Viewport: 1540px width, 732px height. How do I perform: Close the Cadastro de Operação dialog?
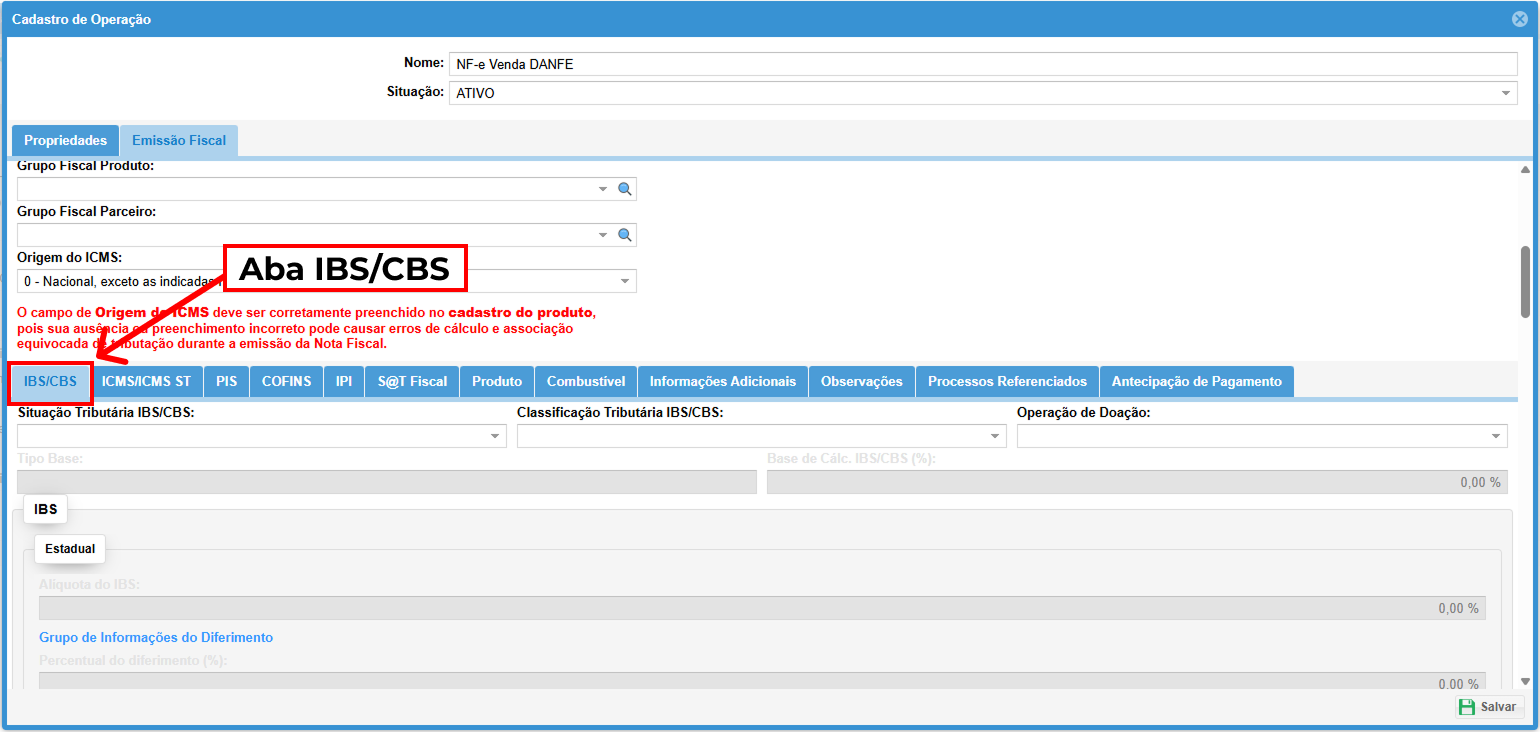click(x=1519, y=19)
